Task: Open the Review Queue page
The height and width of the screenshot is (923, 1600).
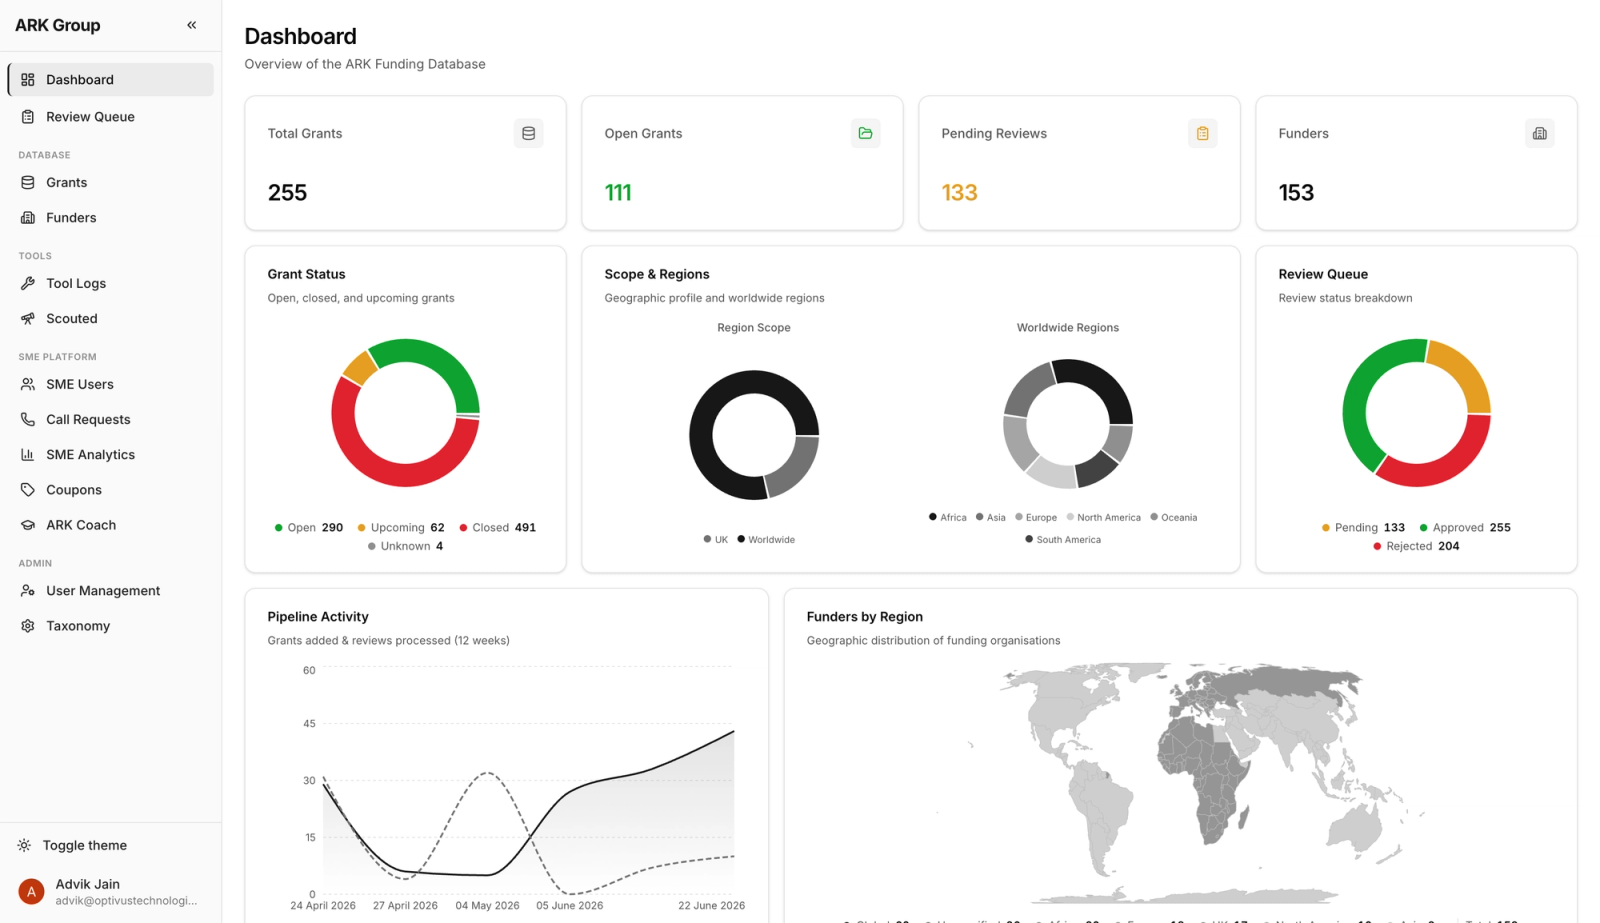Action: tap(110, 117)
